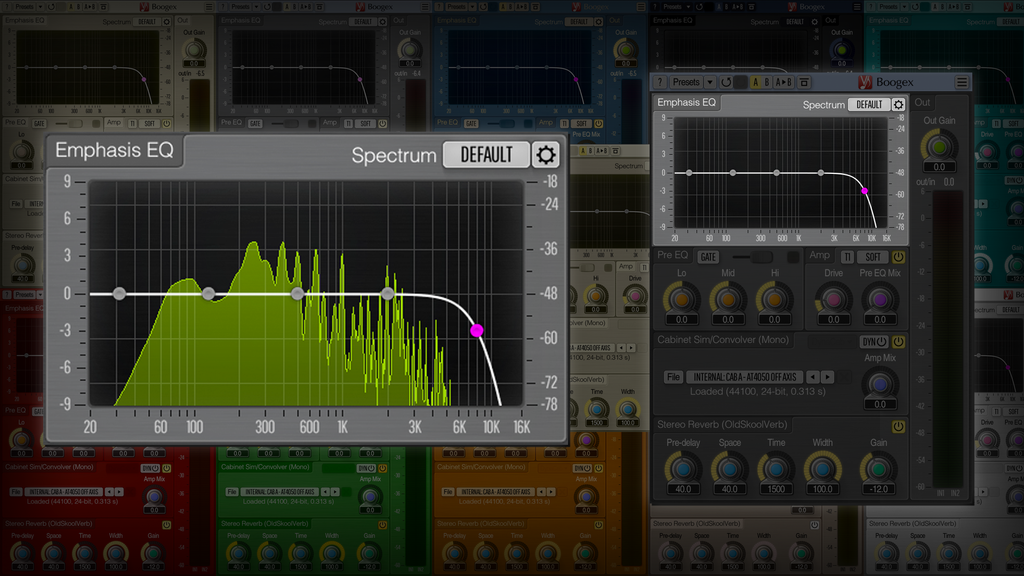Click File to load a cabinet impulse
This screenshot has height=576, width=1024.
673,377
